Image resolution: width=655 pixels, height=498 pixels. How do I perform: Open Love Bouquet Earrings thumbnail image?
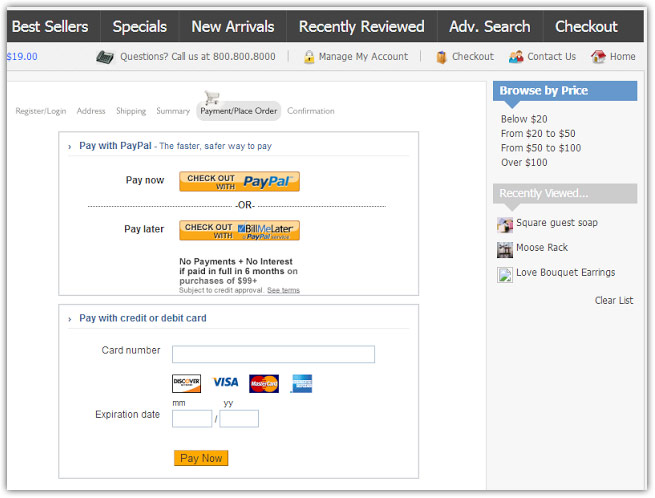pos(505,275)
